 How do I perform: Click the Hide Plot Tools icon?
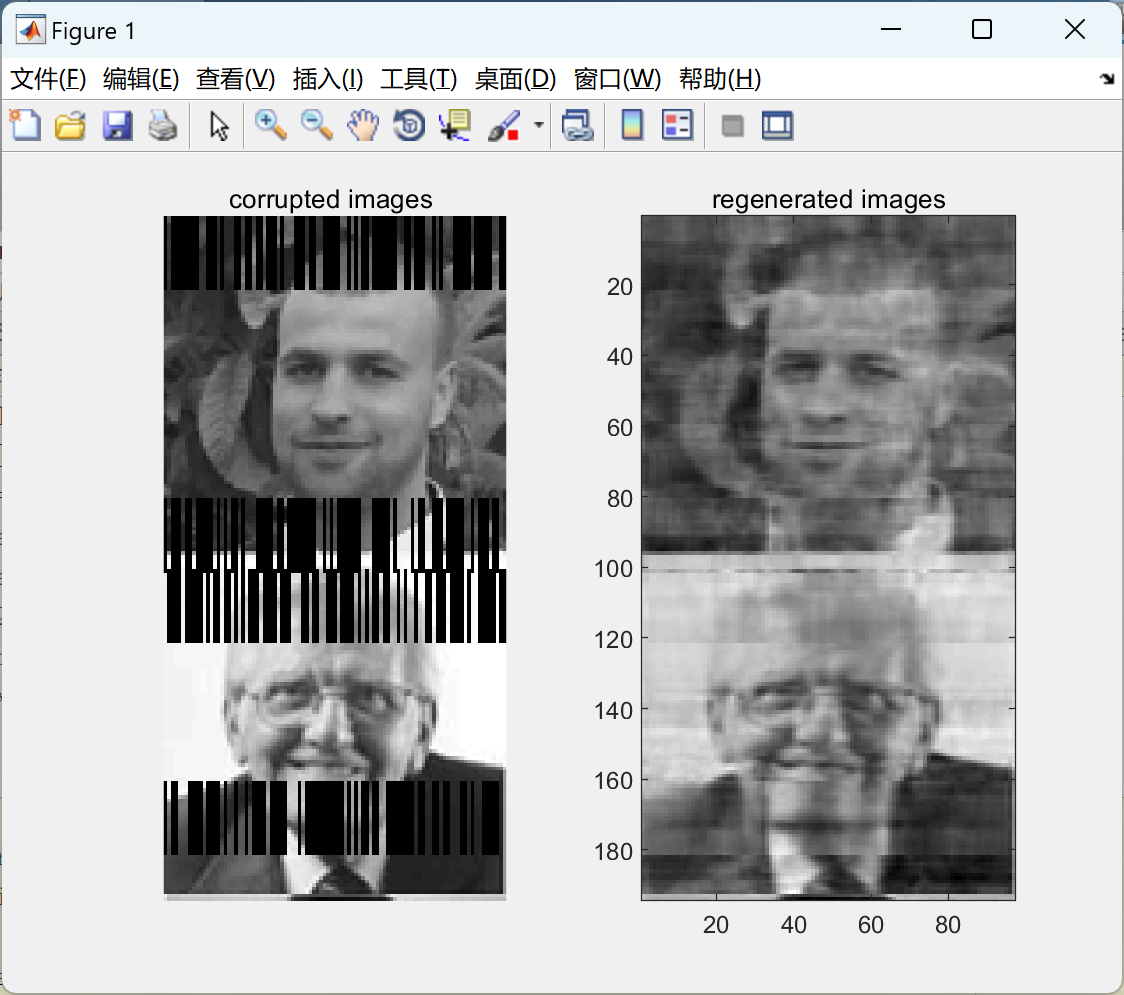[x=732, y=126]
